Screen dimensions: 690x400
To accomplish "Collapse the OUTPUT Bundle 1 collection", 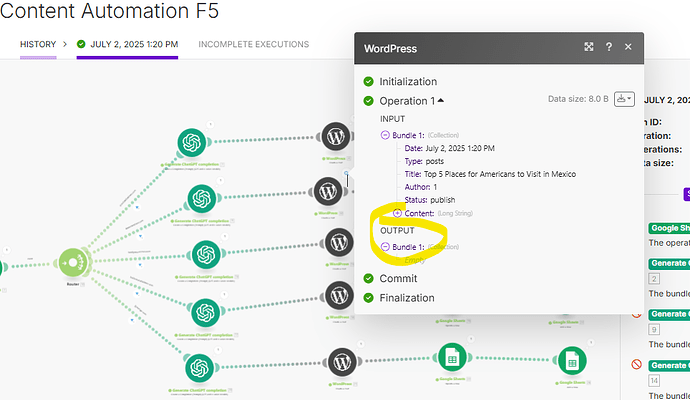I will tap(385, 247).
